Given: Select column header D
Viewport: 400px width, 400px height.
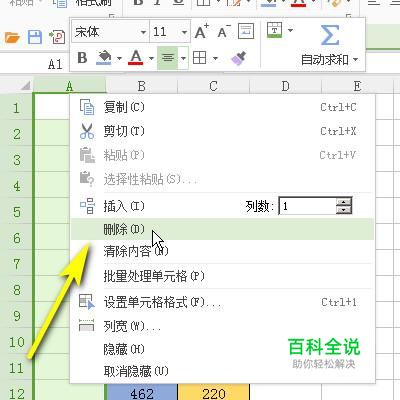Looking at the screenshot, I should (x=285, y=86).
